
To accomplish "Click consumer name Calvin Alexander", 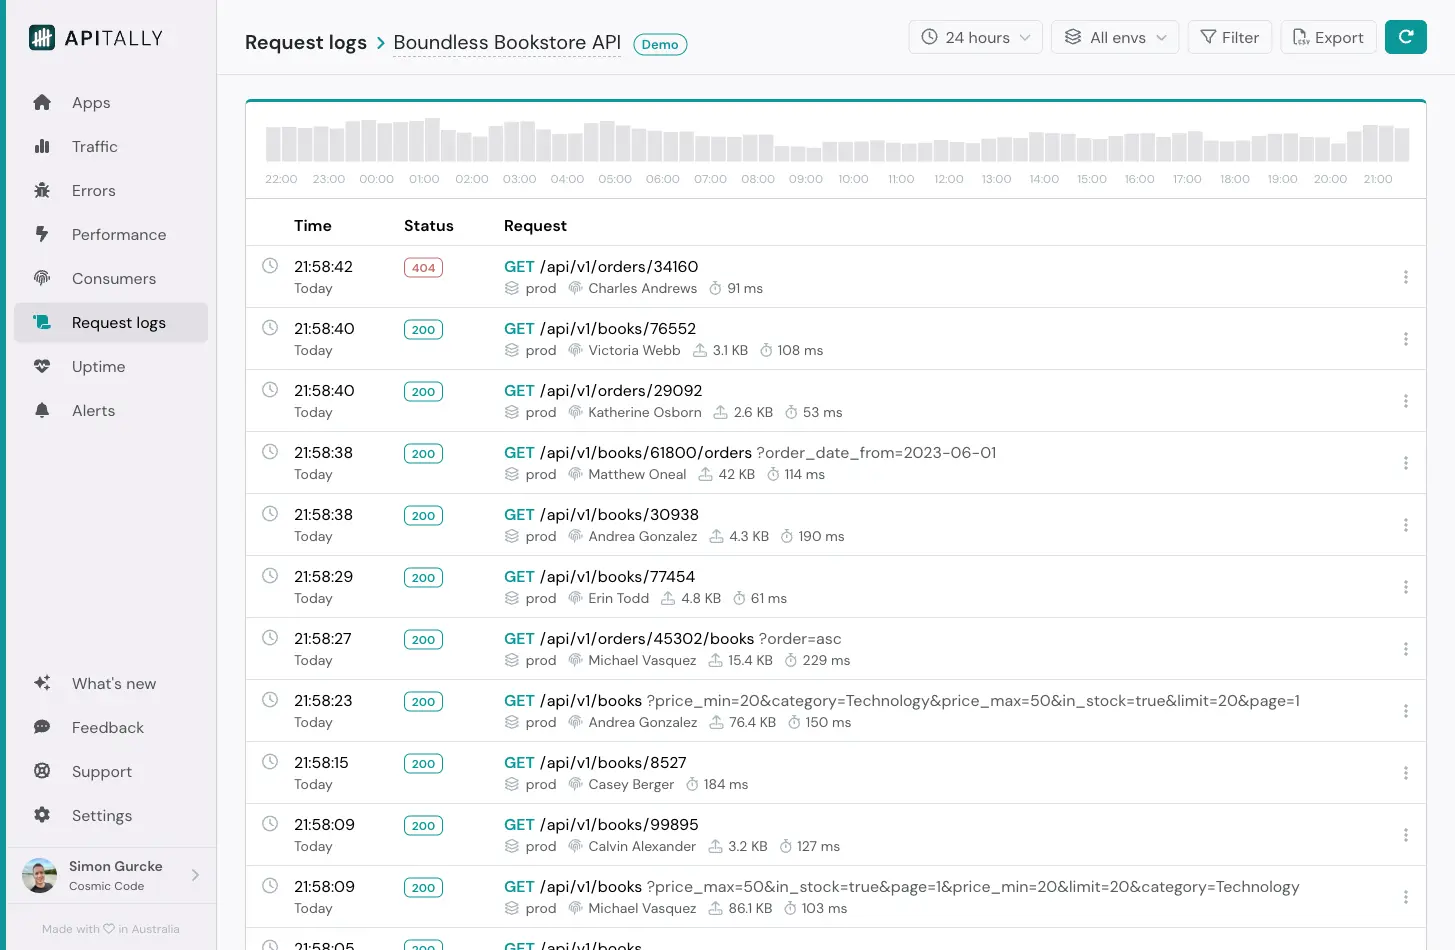I will 642,847.
